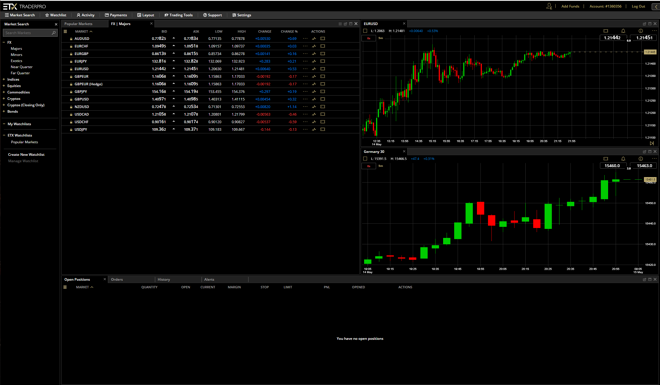Open EURUSD chart timeframe dropdown
660x385 pixels.
click(369, 38)
